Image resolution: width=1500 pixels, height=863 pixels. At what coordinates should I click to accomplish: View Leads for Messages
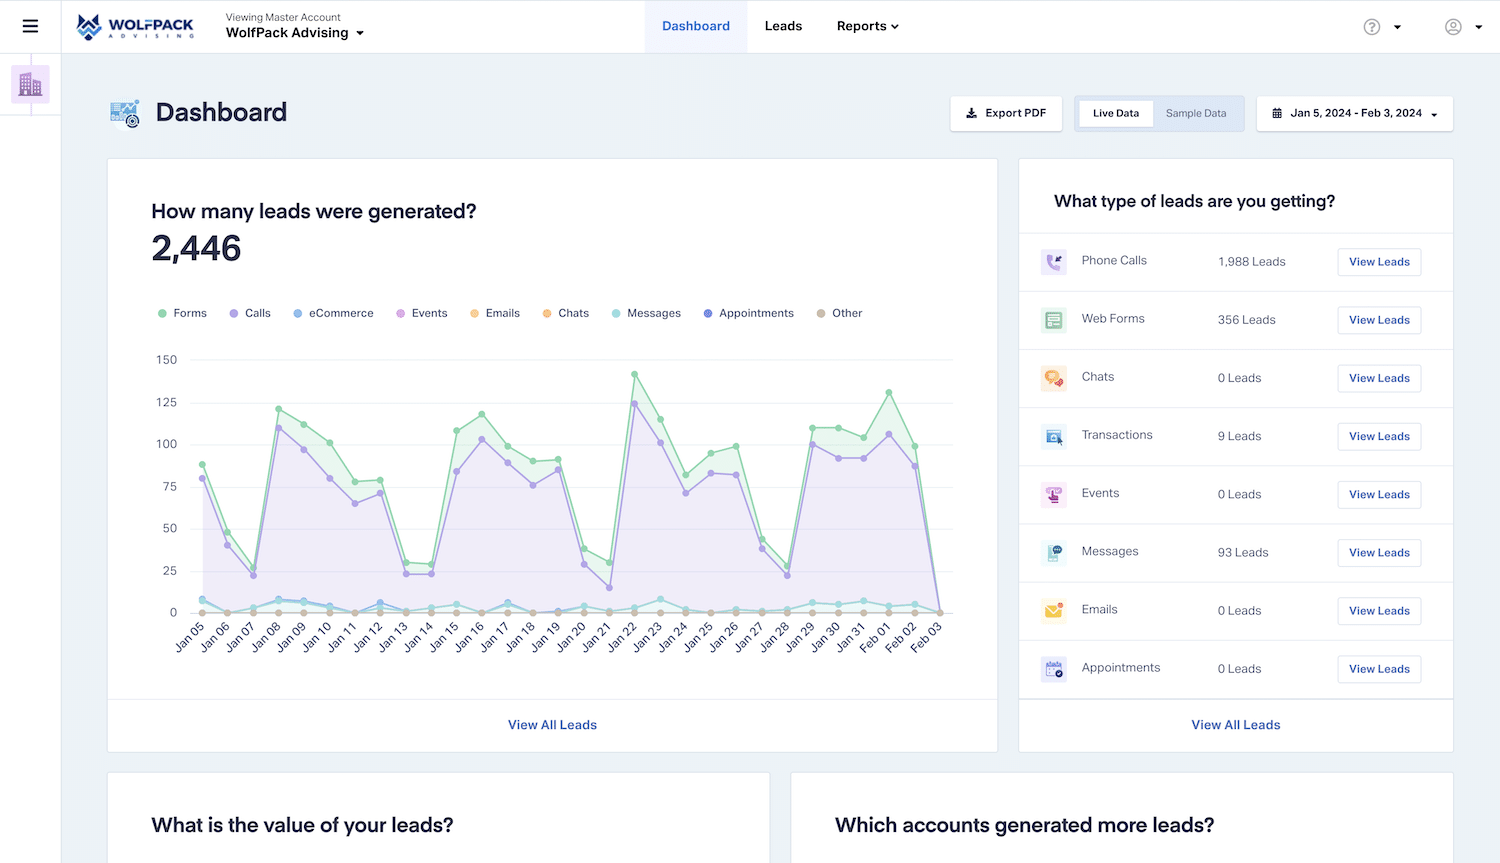1379,552
